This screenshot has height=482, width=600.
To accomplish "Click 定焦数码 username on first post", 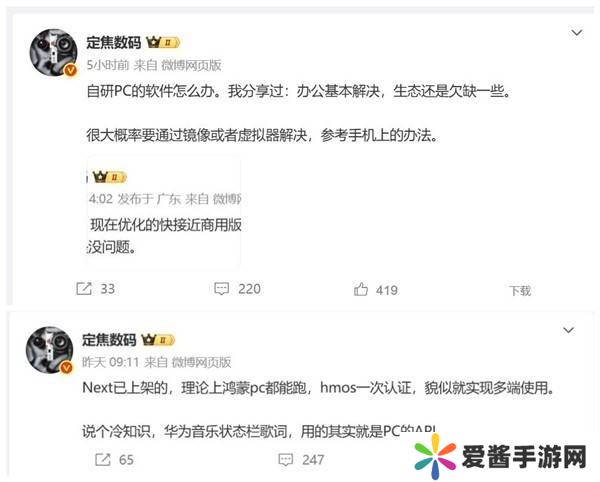I will point(114,42).
